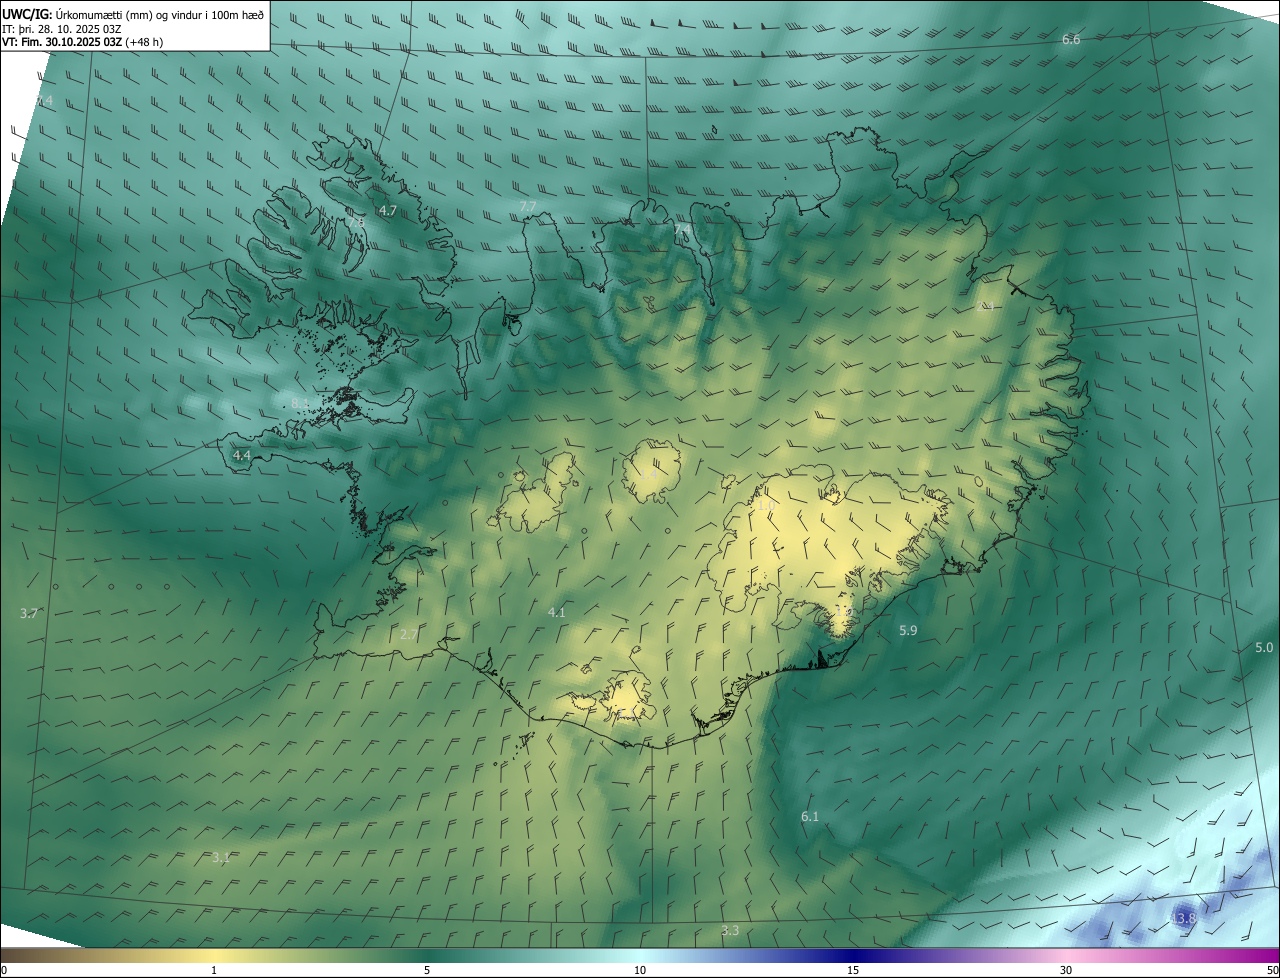
Task: Click the color scale tick label 10
Action: coord(640,970)
